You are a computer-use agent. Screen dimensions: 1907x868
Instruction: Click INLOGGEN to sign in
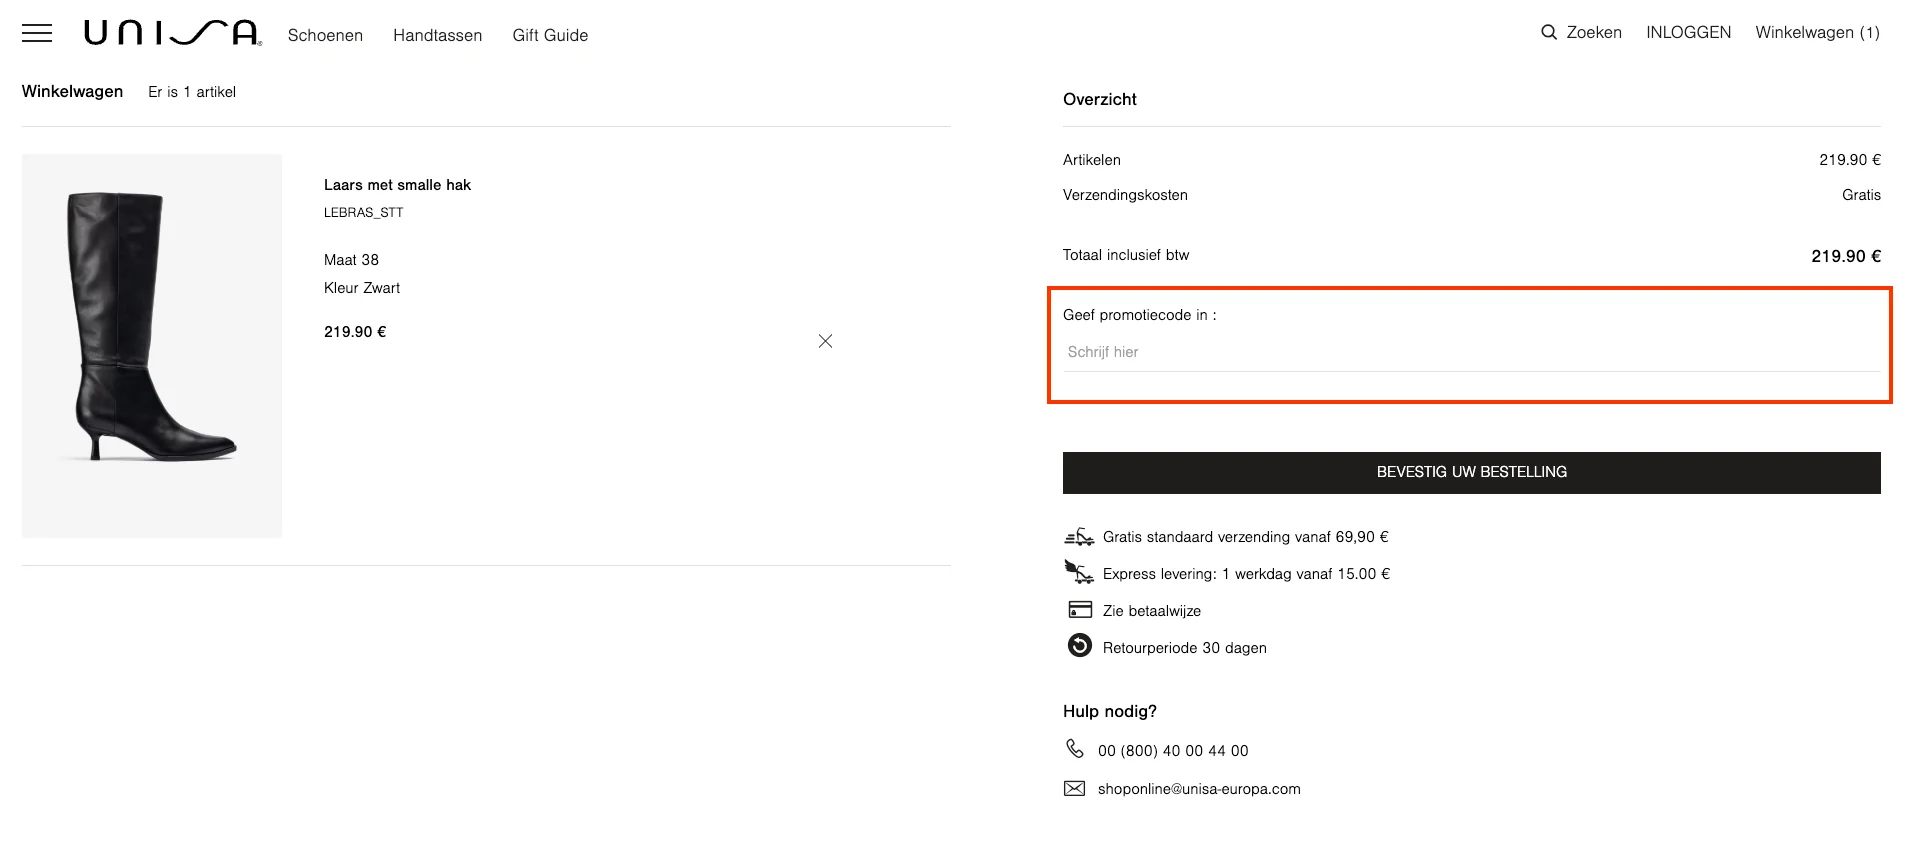[1688, 32]
